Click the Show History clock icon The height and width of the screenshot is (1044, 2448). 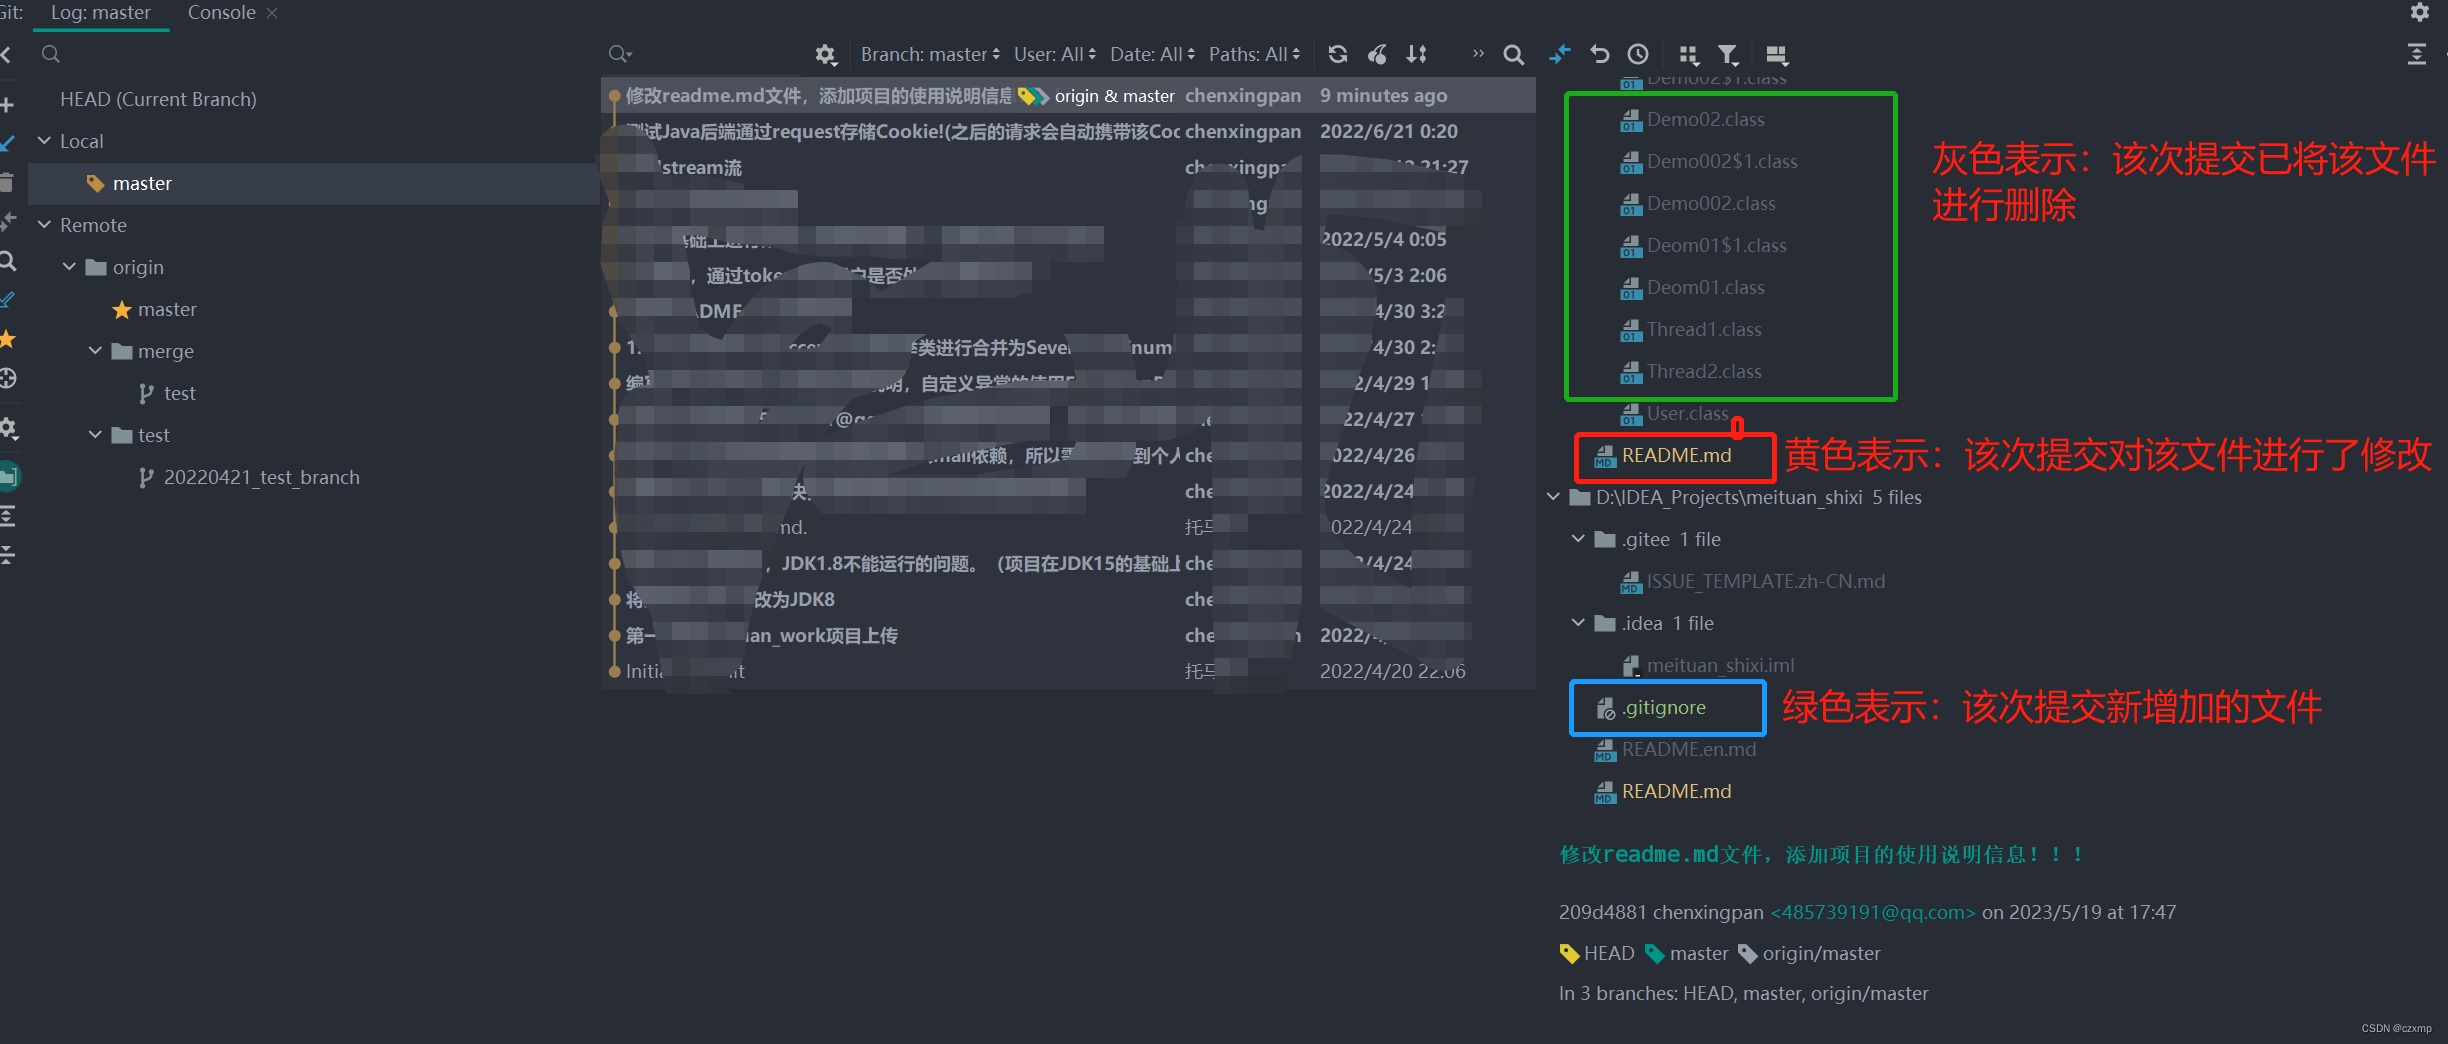[1638, 54]
